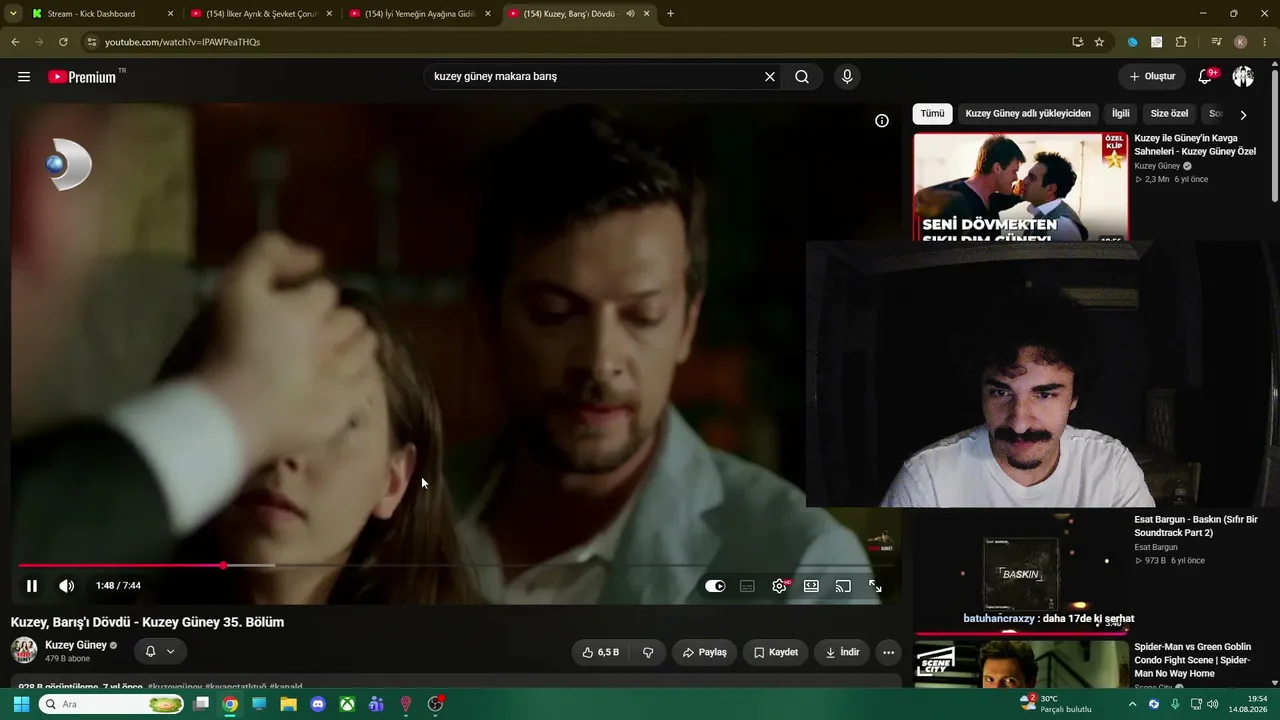Open Kuzey ile Güney'in Kavga Sahneleri thumbnail
The height and width of the screenshot is (720, 1280).
pyautogui.click(x=1020, y=187)
